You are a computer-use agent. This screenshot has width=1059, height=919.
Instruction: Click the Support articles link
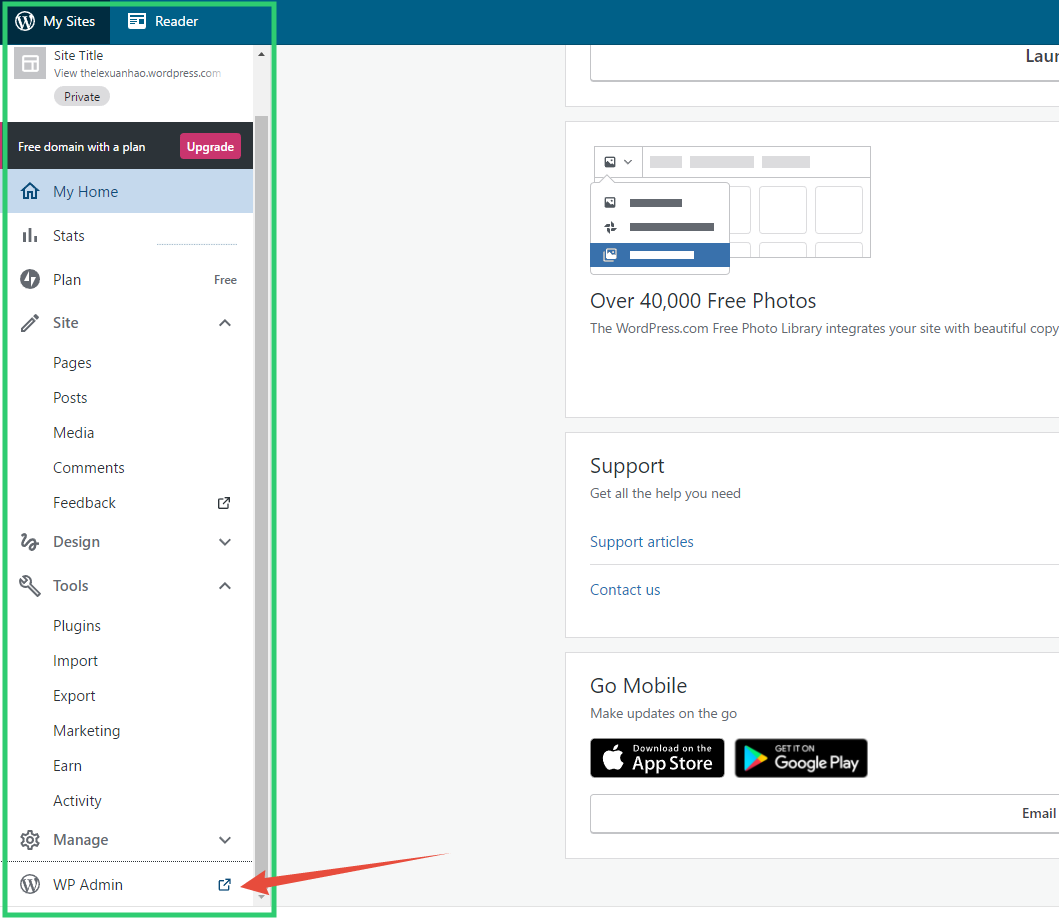[x=642, y=542]
